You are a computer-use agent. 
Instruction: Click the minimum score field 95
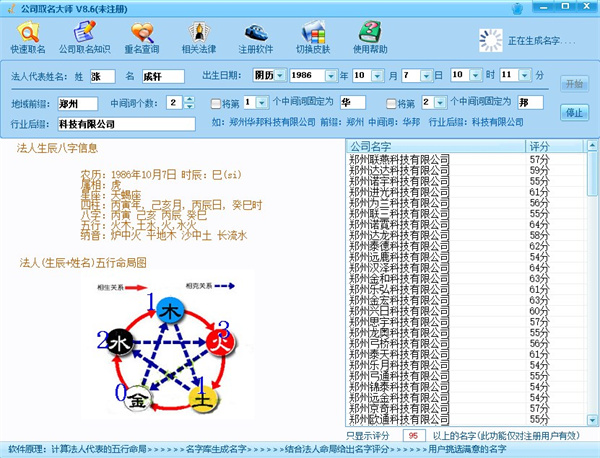tap(414, 435)
